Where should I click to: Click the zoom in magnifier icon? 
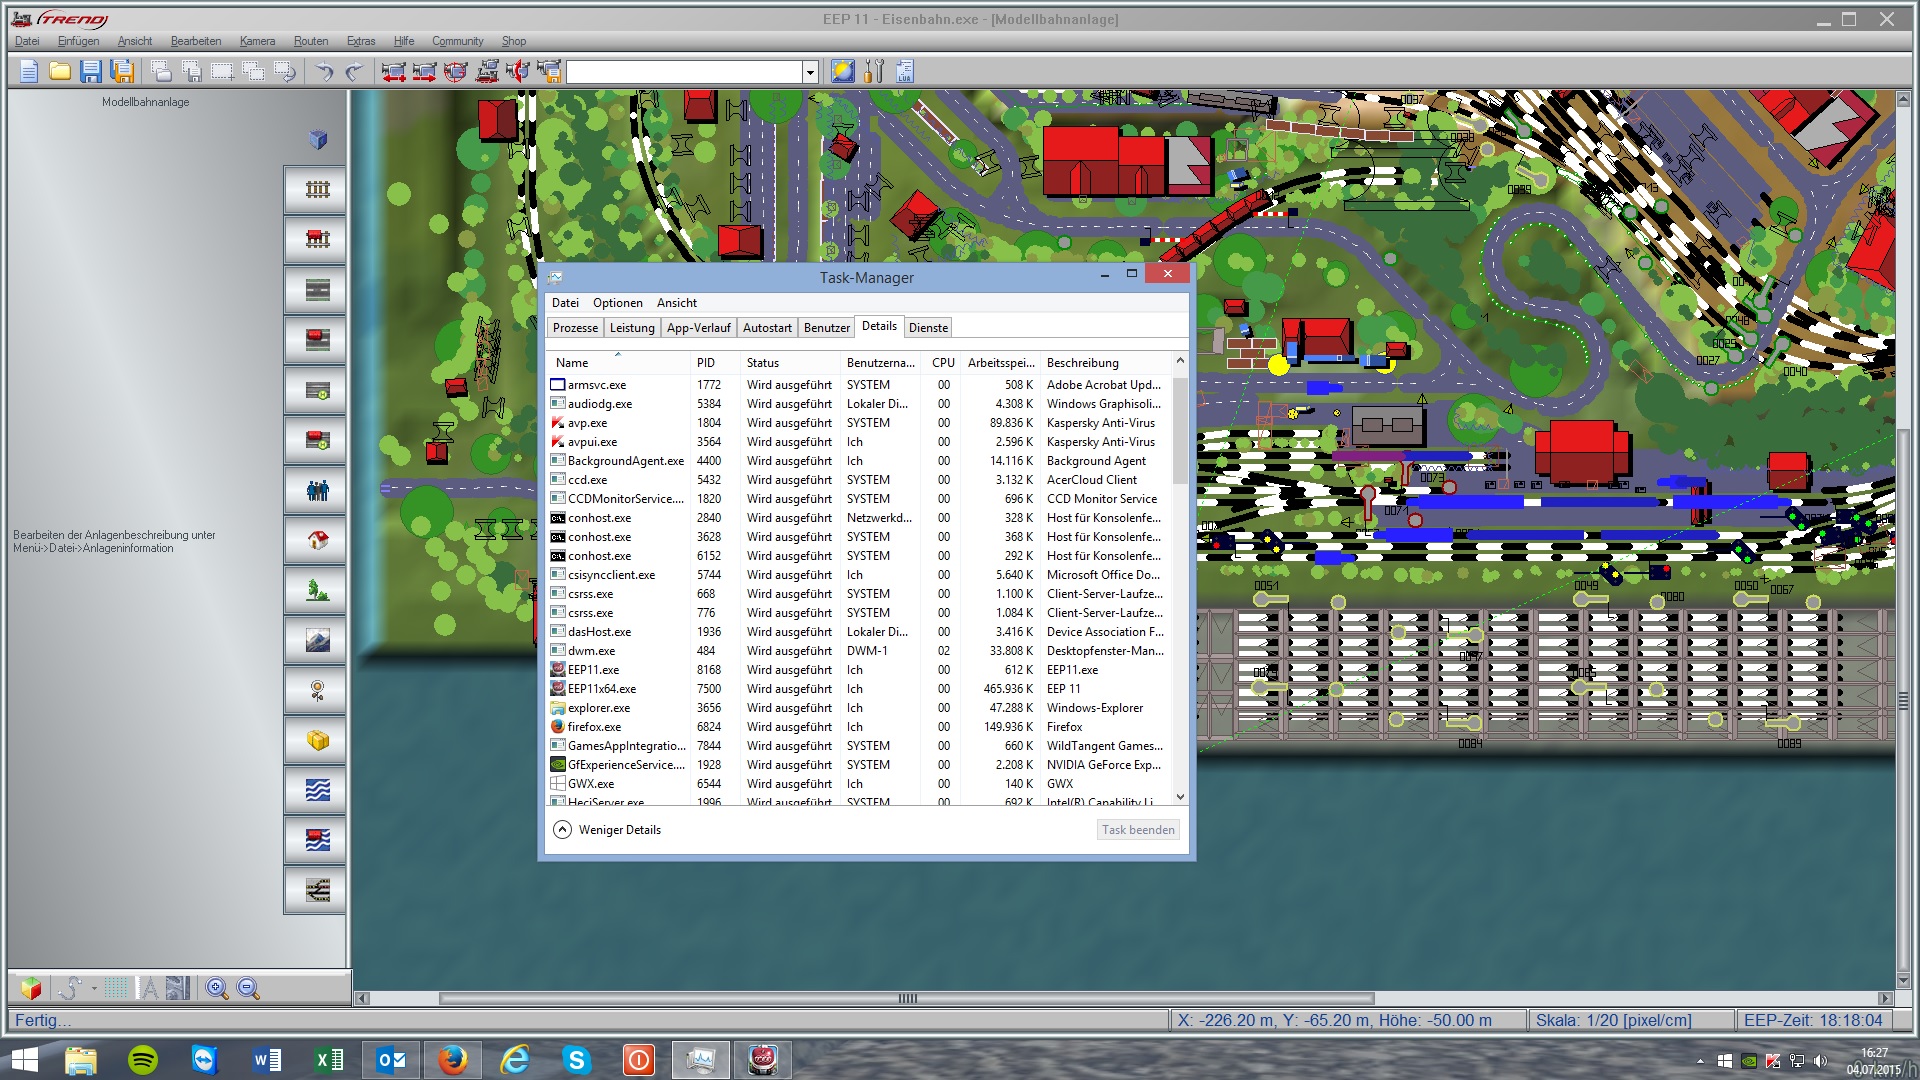(216, 989)
